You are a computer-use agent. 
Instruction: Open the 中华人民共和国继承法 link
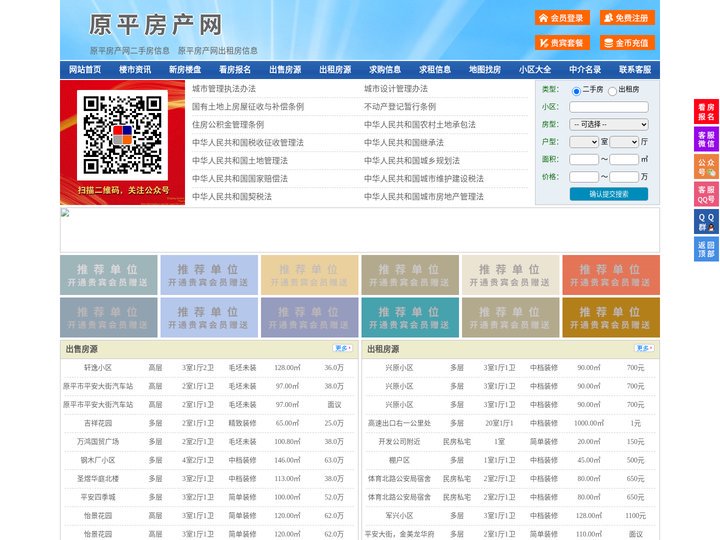click(404, 142)
